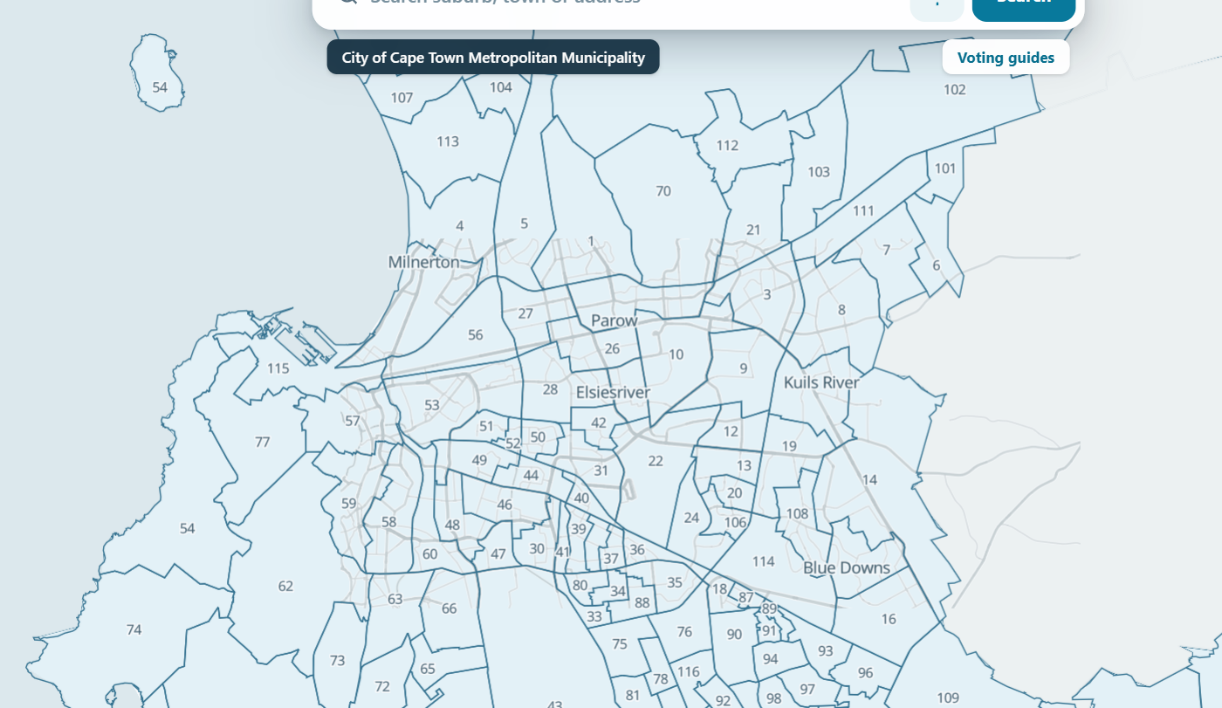Viewport: 1222px width, 708px height.
Task: Click ward number 19 label
Action: 789,447
